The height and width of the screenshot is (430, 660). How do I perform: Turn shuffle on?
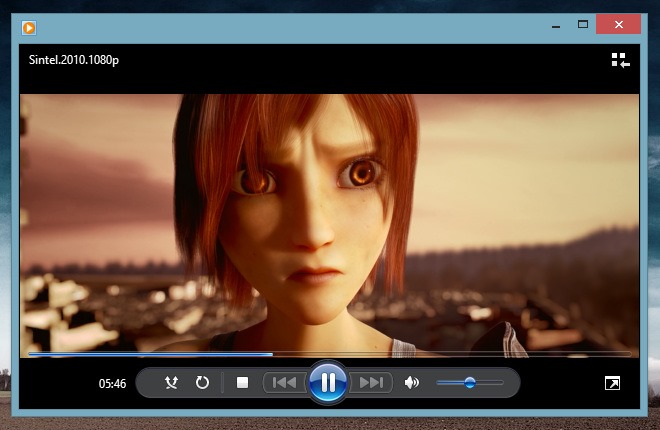[171, 382]
